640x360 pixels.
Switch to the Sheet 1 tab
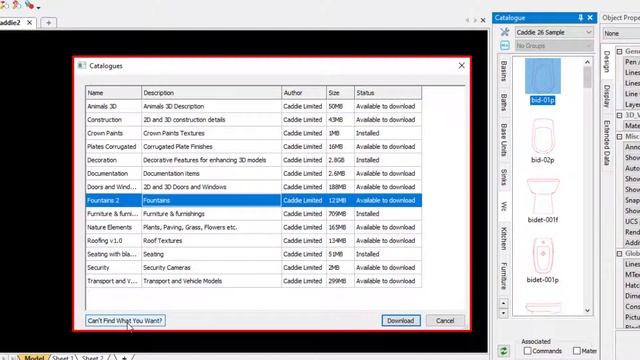(x=62, y=358)
